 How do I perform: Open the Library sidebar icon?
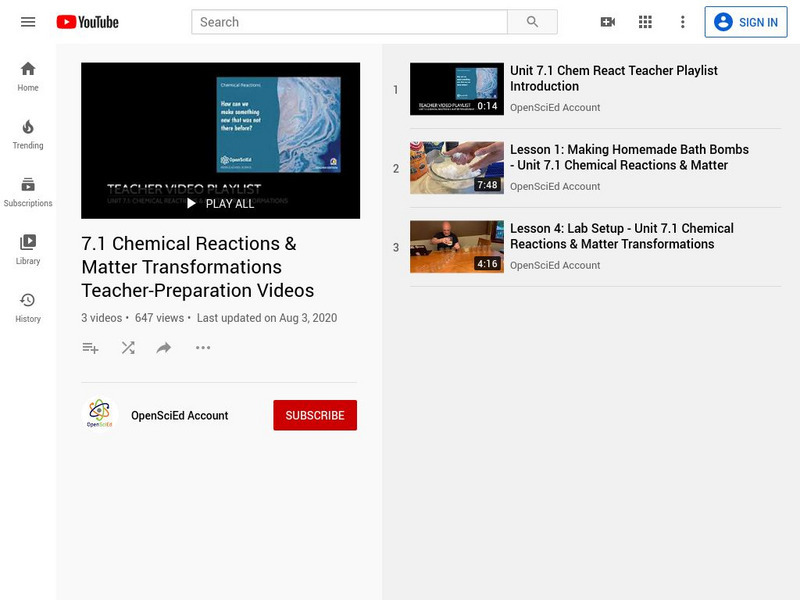27,243
